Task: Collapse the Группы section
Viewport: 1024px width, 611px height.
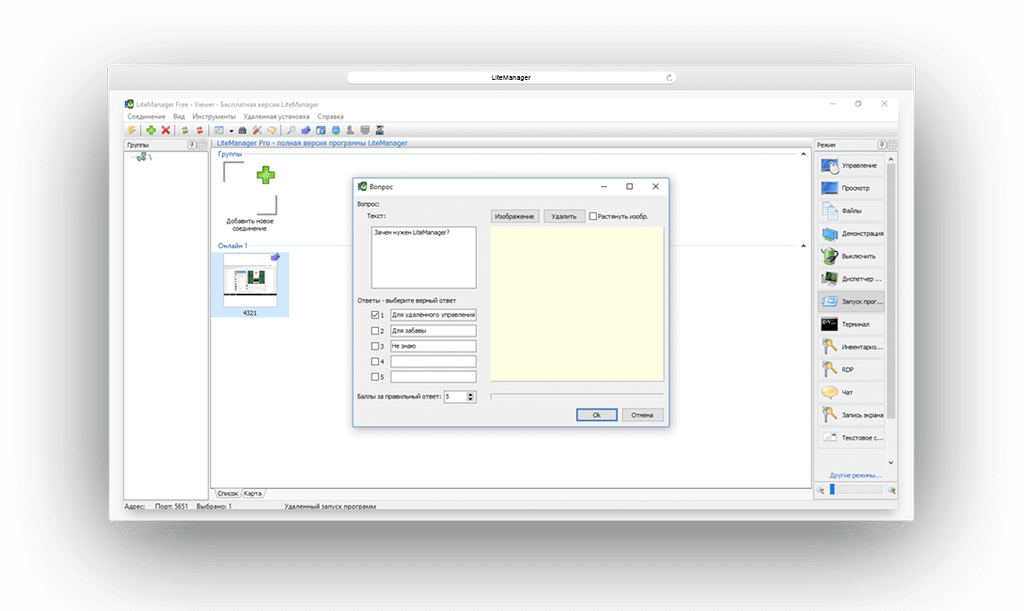Action: tap(803, 154)
